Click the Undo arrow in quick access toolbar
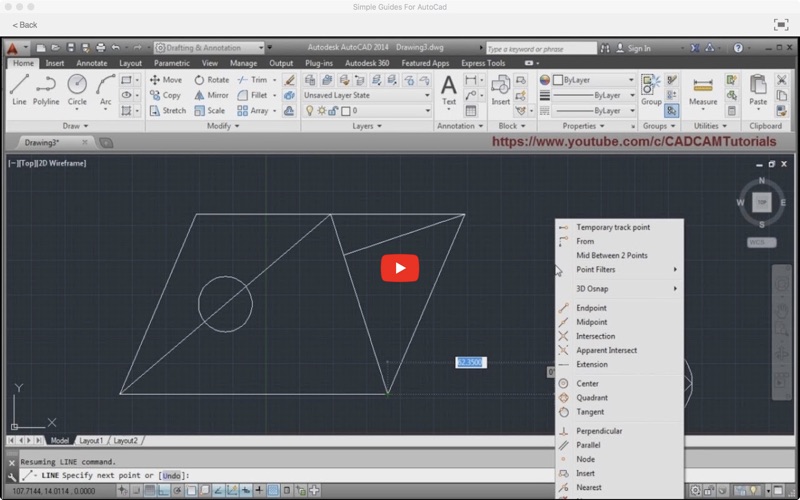 [115, 48]
